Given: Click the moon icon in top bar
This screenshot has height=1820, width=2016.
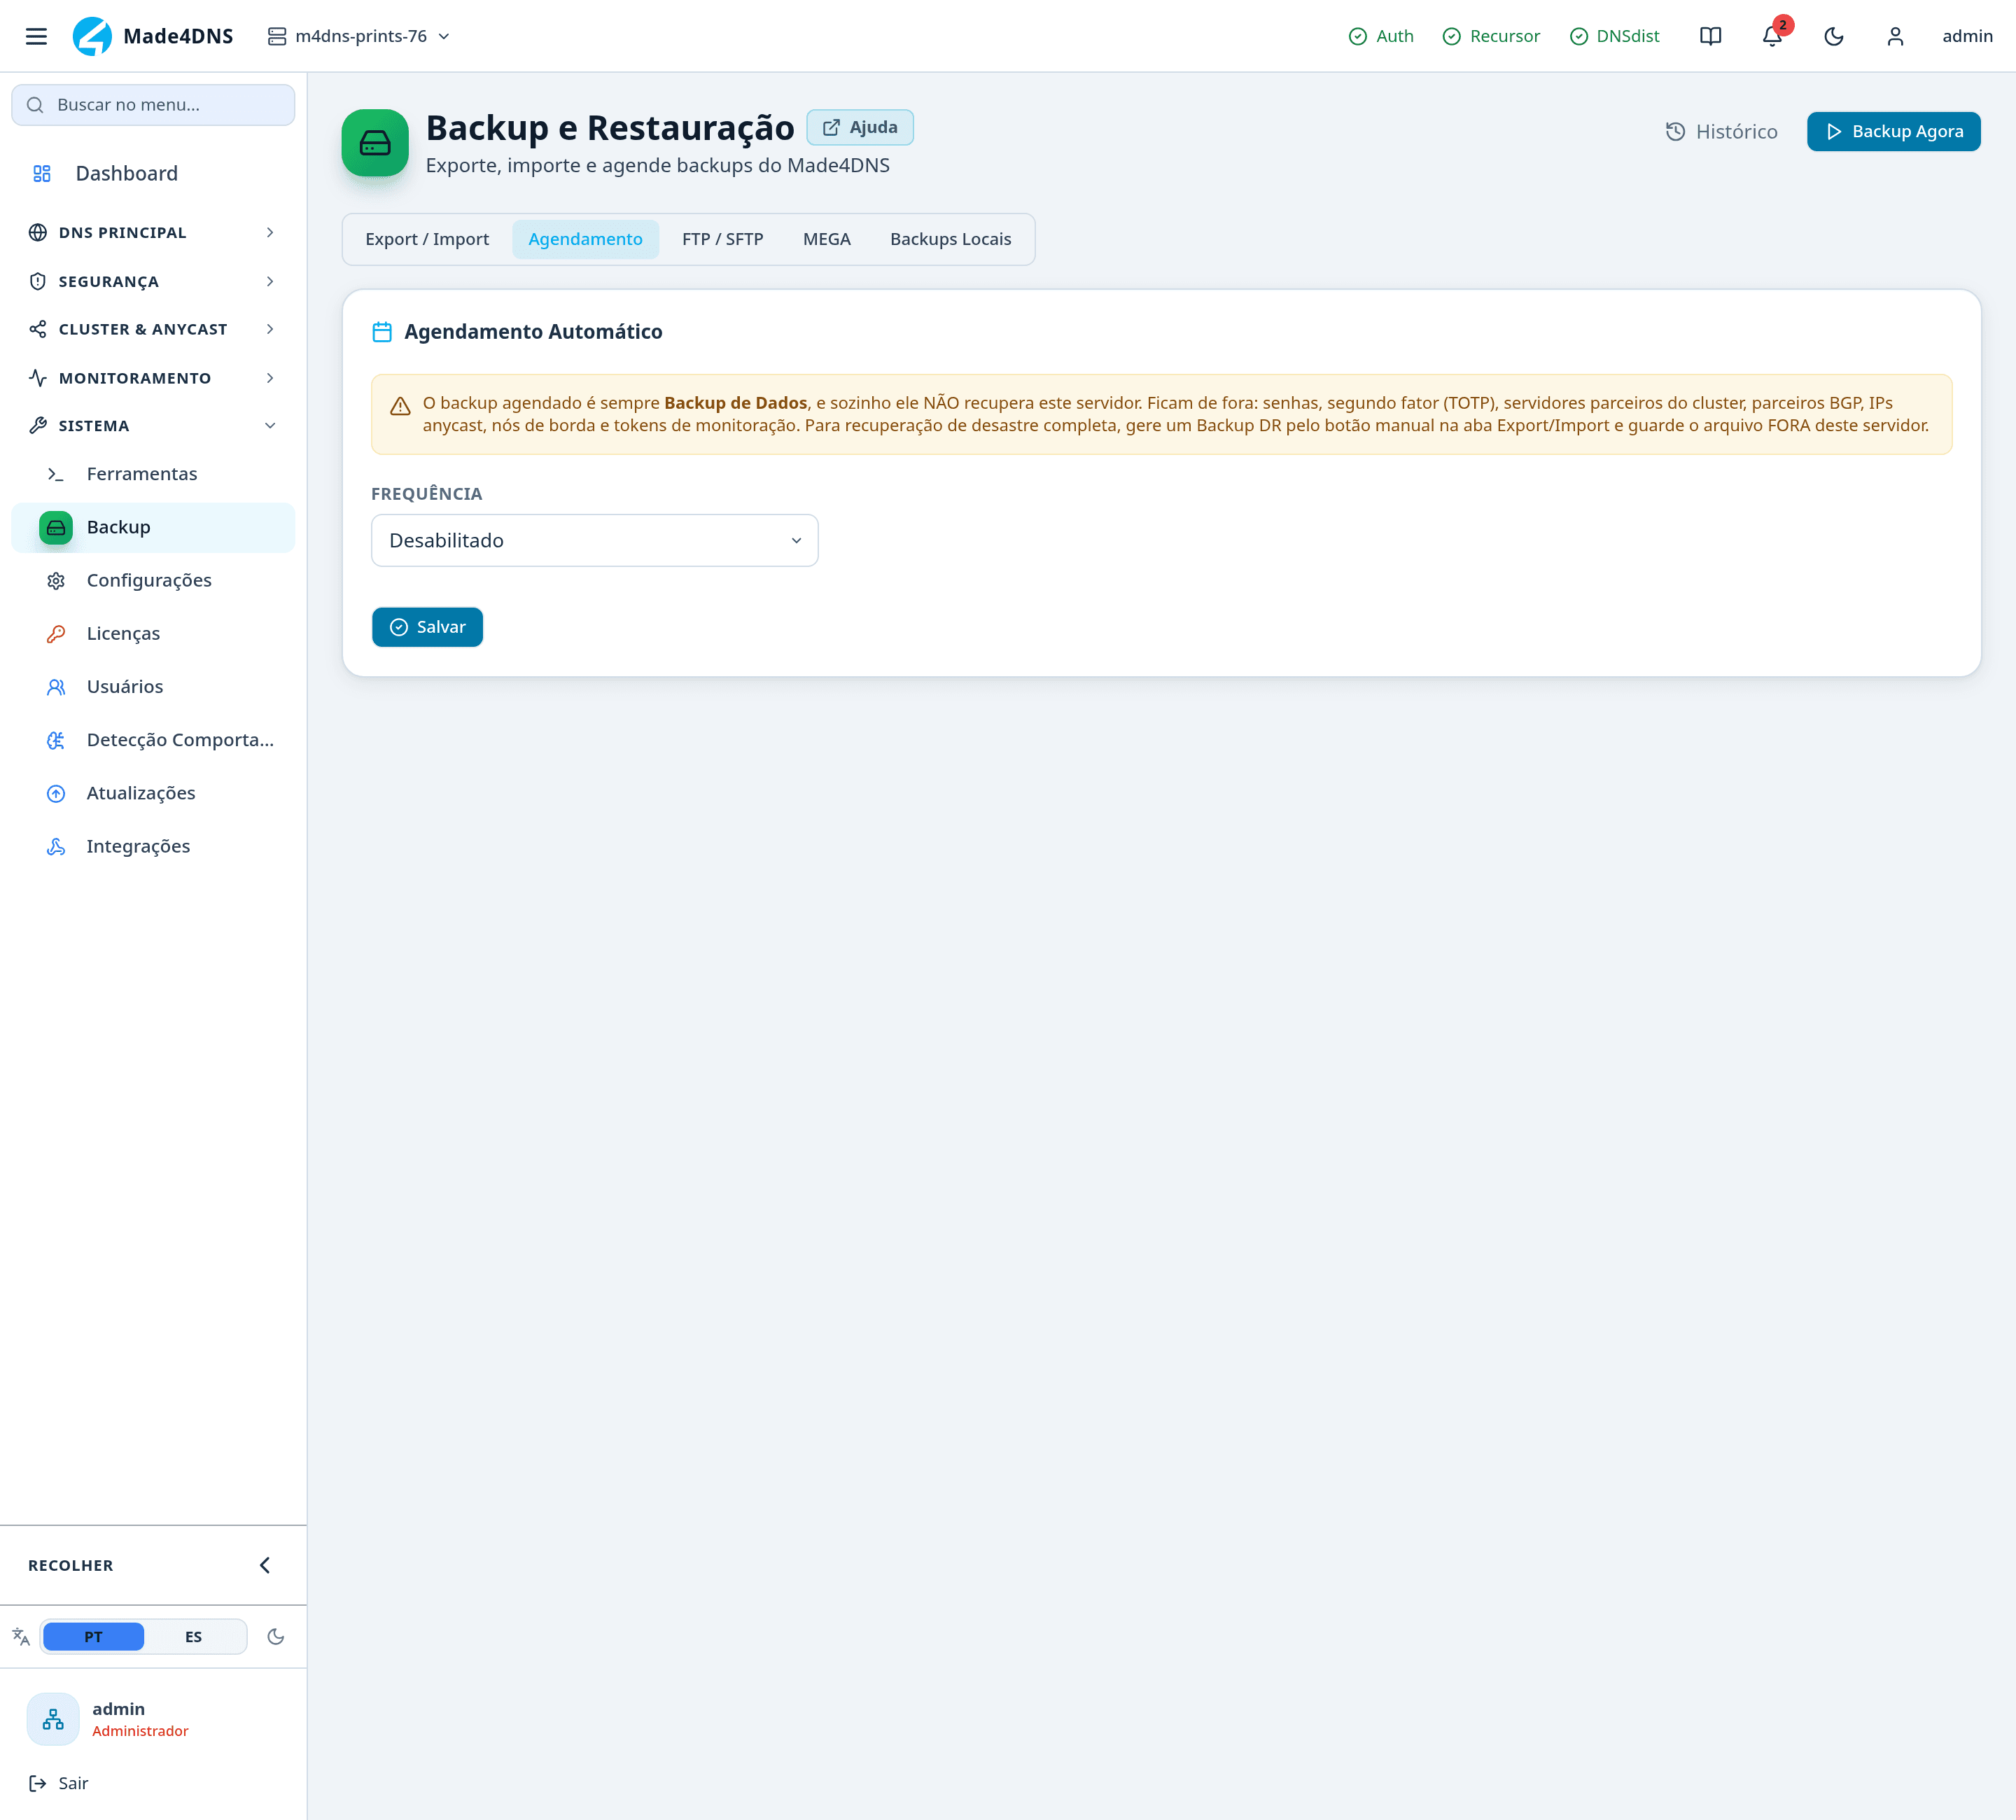Looking at the screenshot, I should click(x=1834, y=36).
